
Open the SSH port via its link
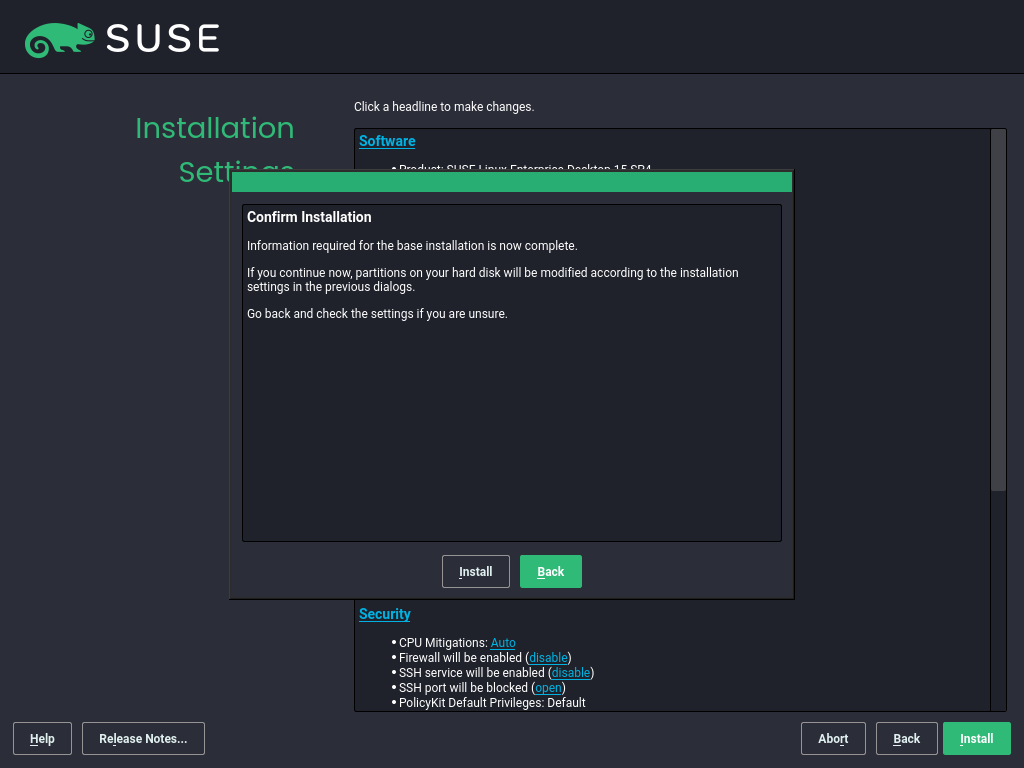point(548,688)
